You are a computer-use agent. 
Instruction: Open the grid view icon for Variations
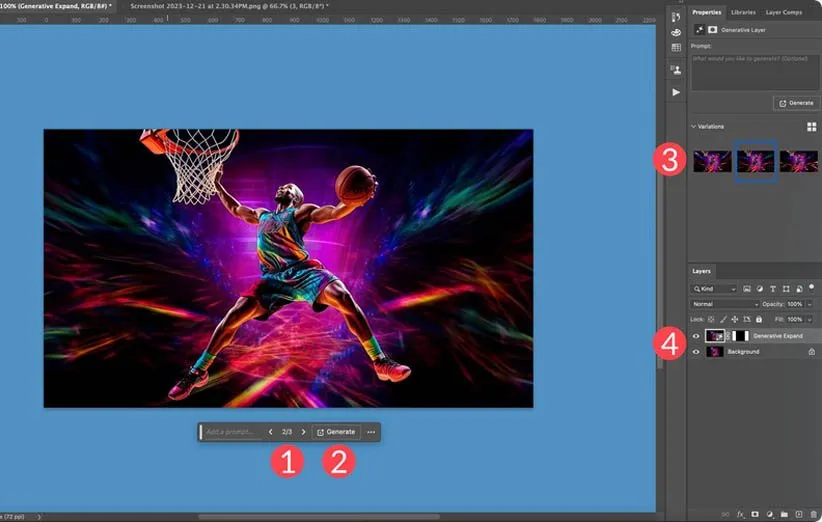[x=811, y=127]
